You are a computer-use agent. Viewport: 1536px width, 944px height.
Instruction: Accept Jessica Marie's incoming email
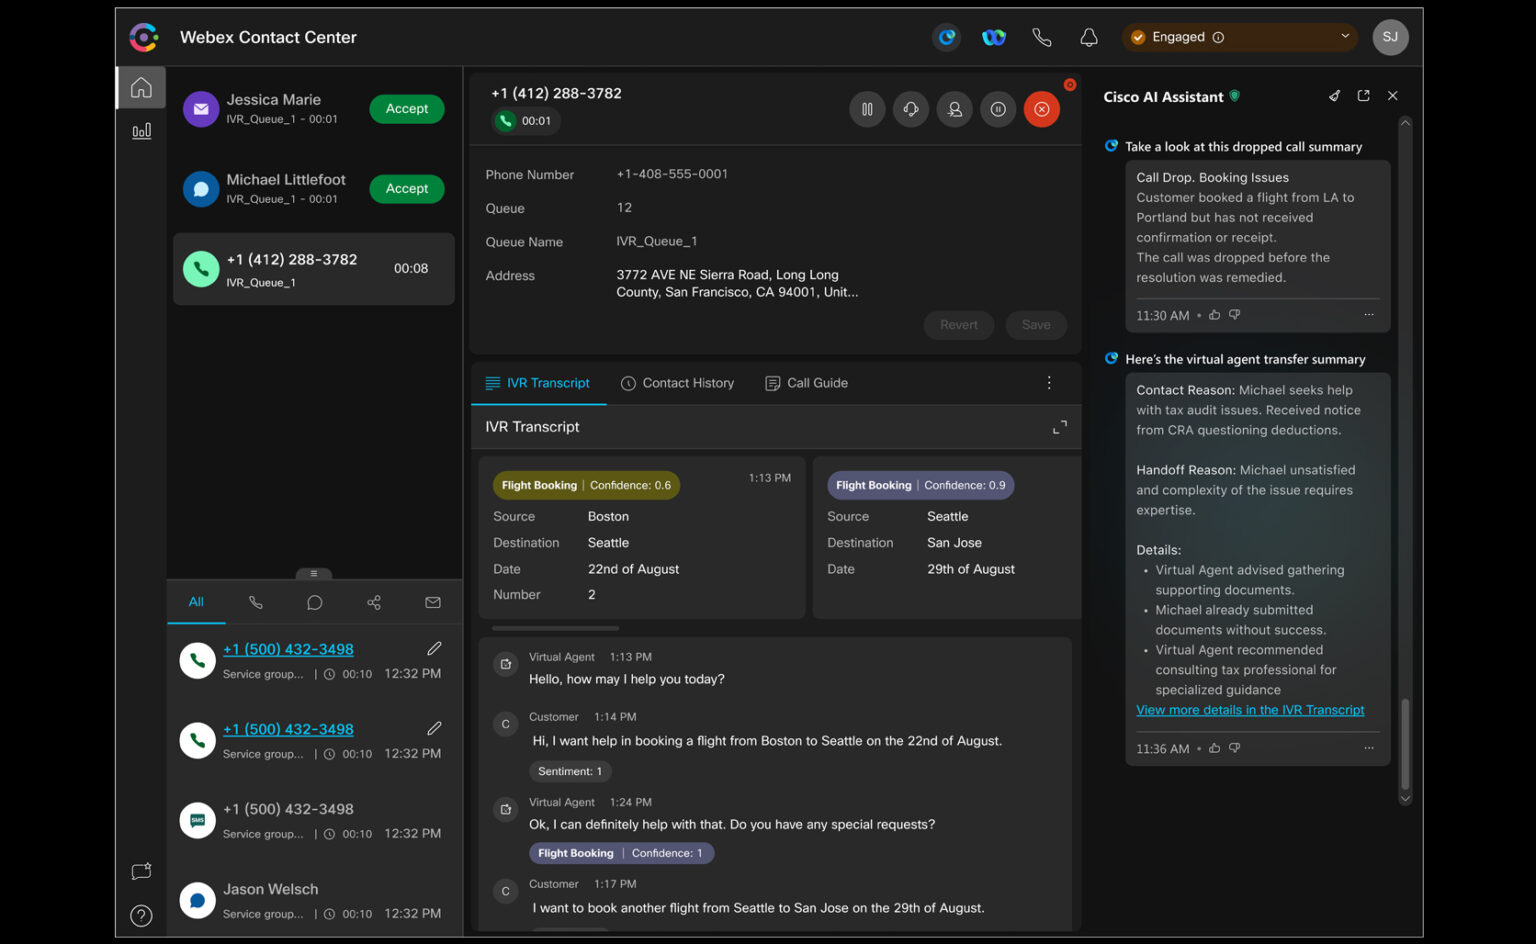(x=407, y=109)
